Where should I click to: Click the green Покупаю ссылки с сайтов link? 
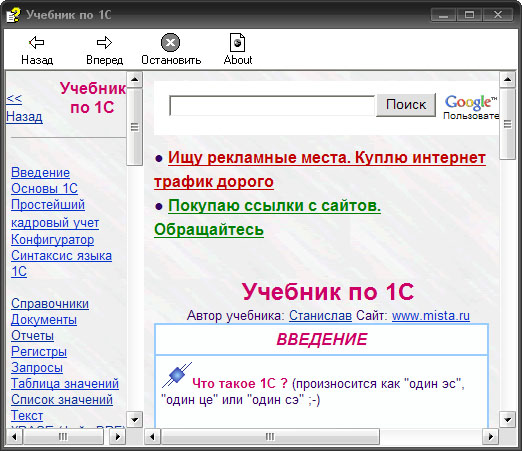267,218
